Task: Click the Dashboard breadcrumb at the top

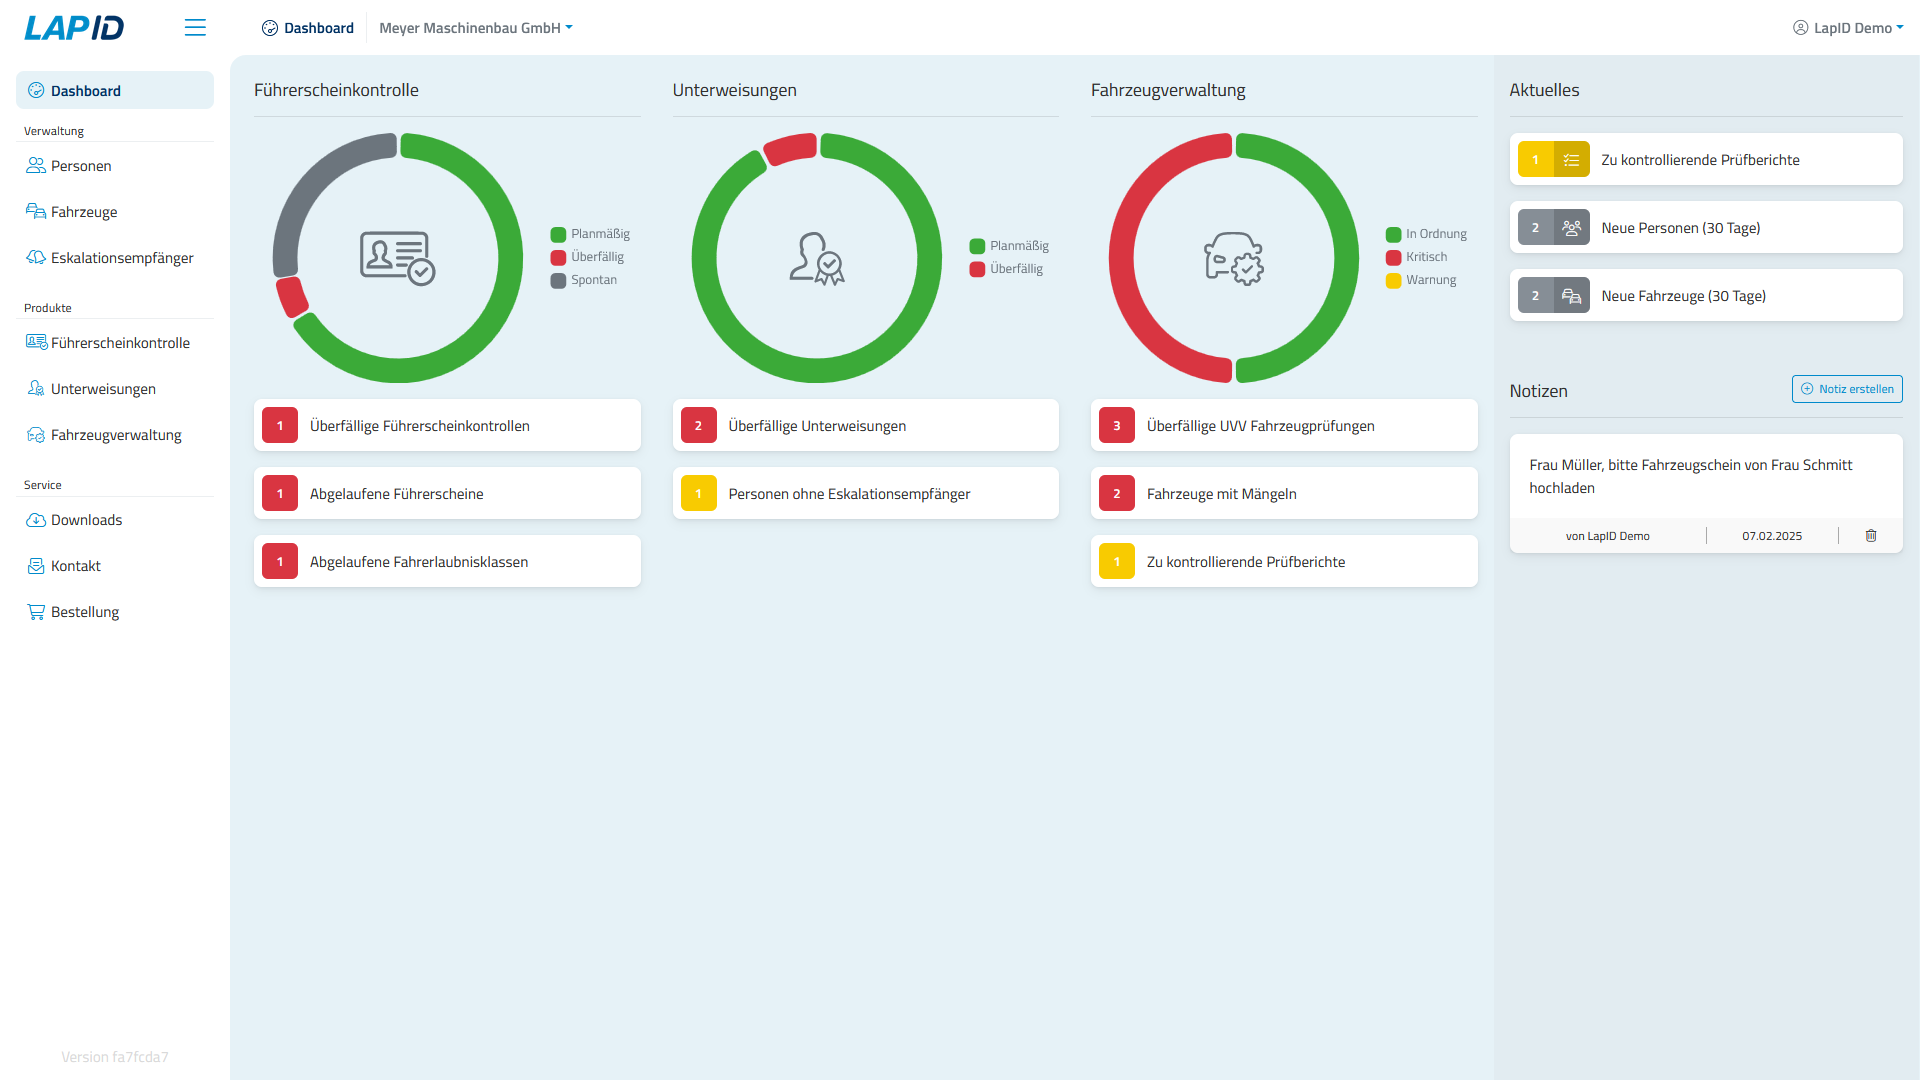Action: (307, 27)
